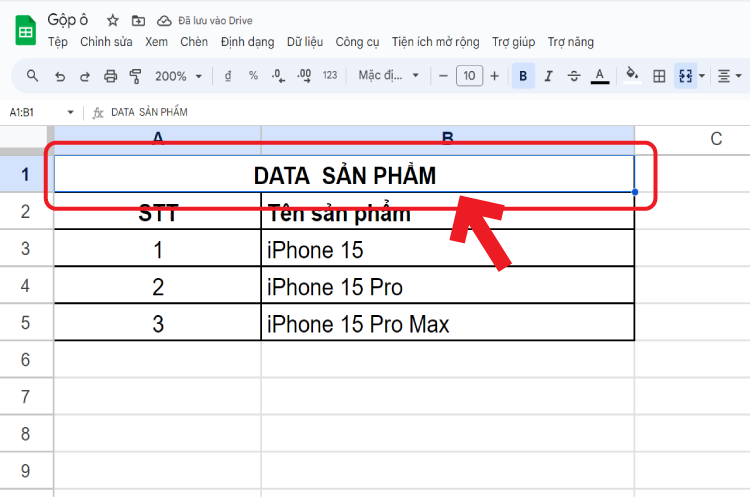Open horizontal align options
The height and width of the screenshot is (501, 750).
(729, 76)
